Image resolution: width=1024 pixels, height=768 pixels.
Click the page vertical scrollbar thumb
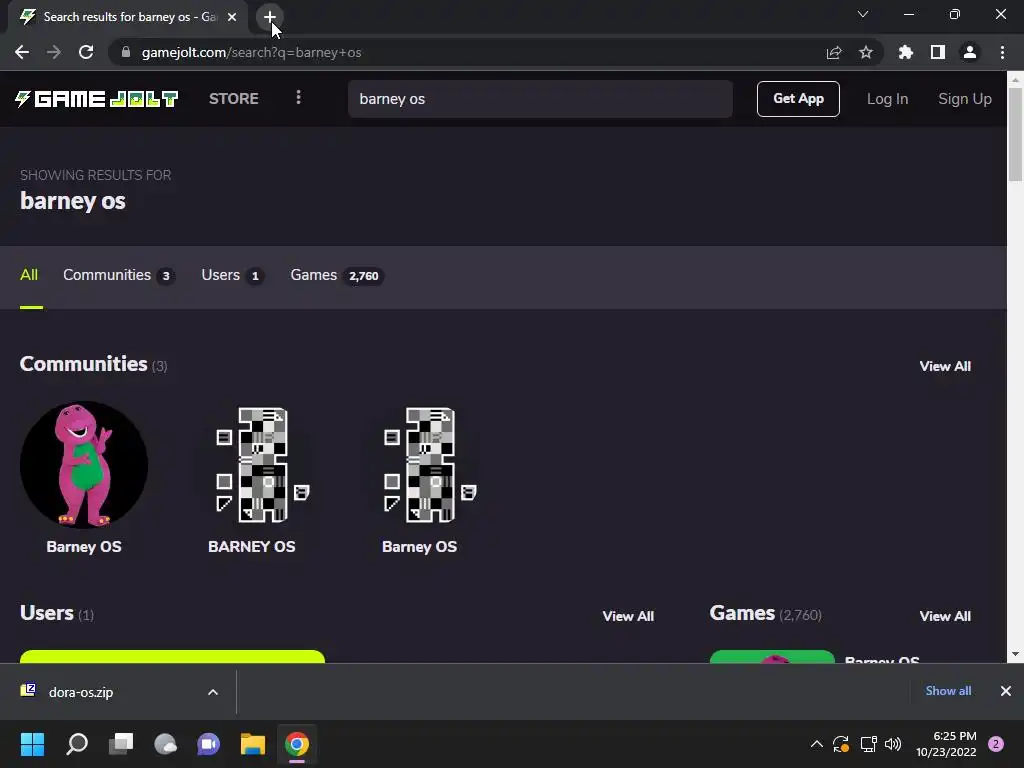1016,134
